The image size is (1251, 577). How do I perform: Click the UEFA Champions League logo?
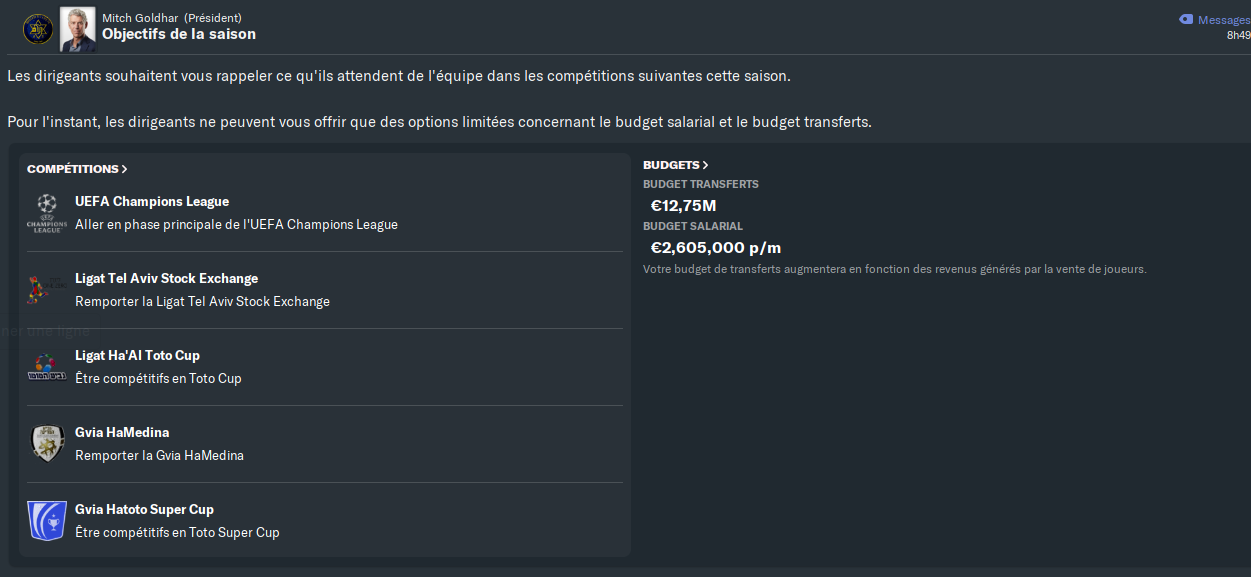tap(46, 213)
